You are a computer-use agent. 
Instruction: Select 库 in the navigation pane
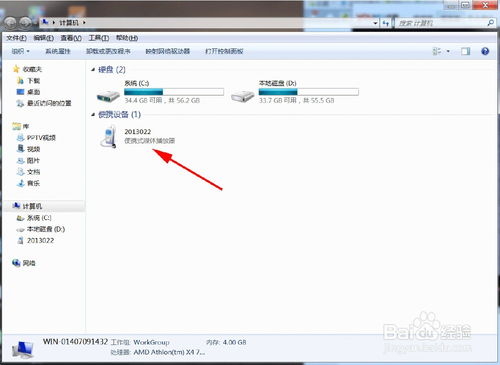coord(26,126)
